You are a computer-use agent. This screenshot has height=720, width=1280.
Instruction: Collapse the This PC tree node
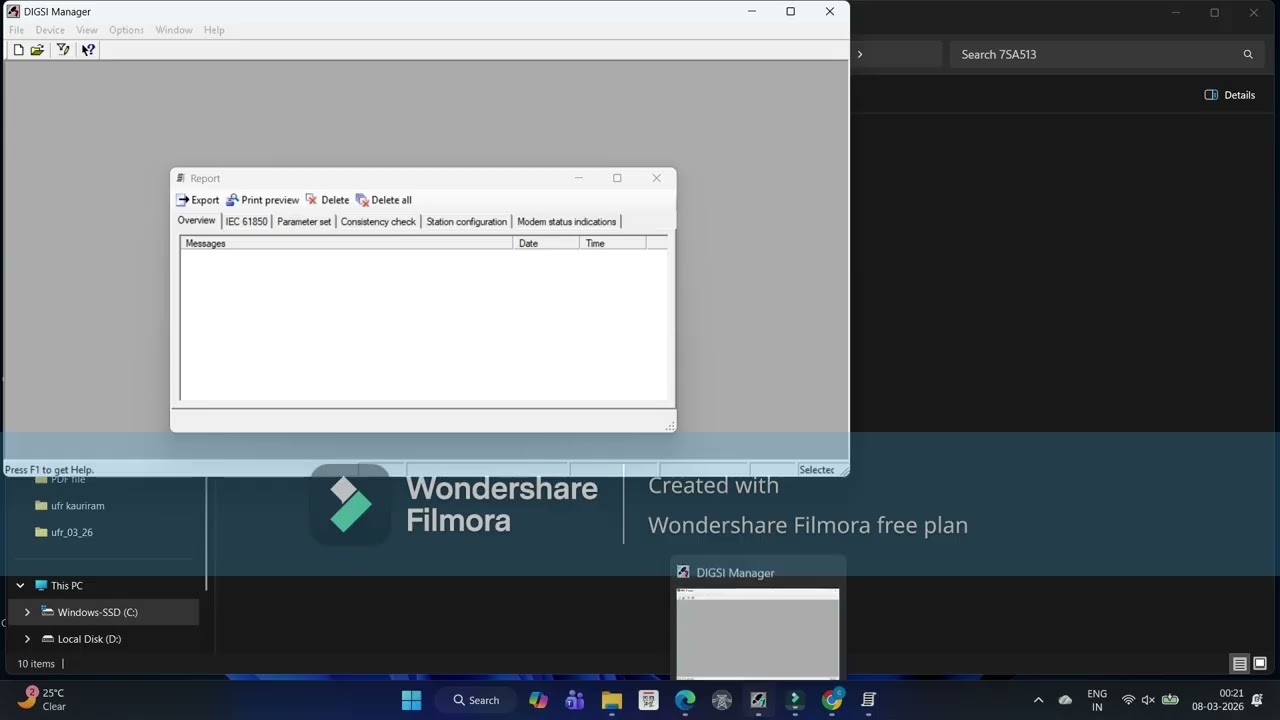point(20,586)
